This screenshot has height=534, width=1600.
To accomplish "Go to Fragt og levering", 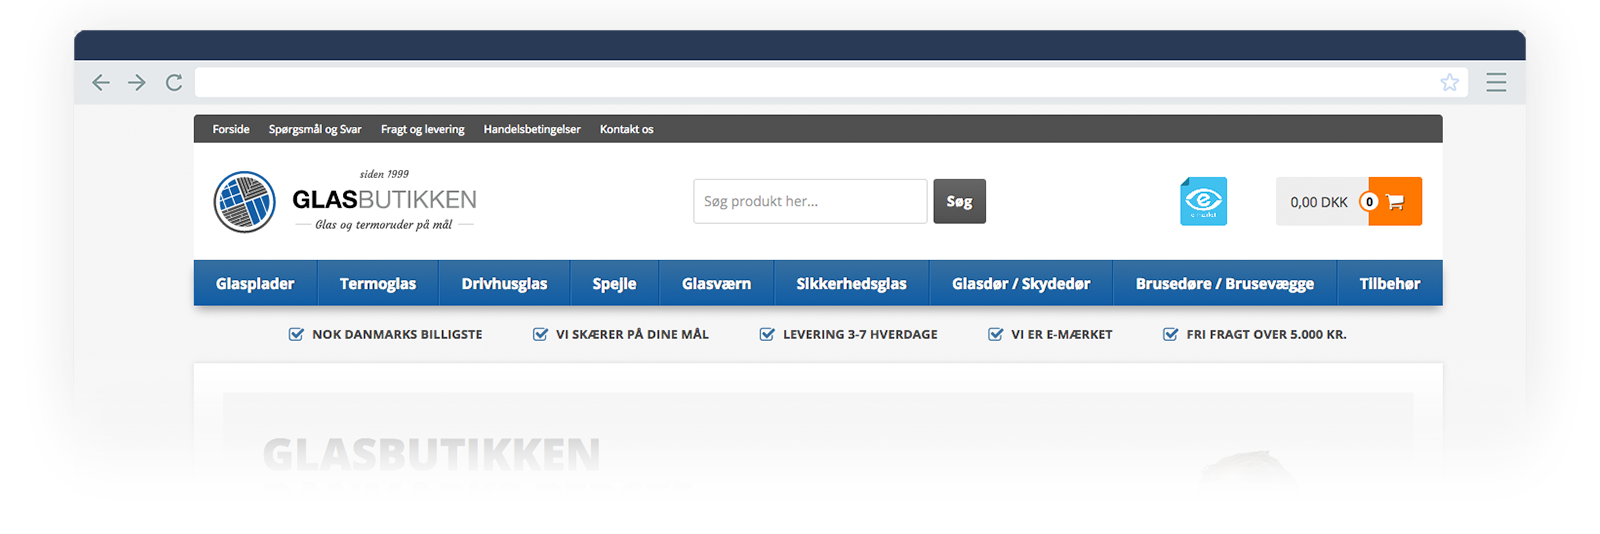I will pyautogui.click(x=422, y=129).
